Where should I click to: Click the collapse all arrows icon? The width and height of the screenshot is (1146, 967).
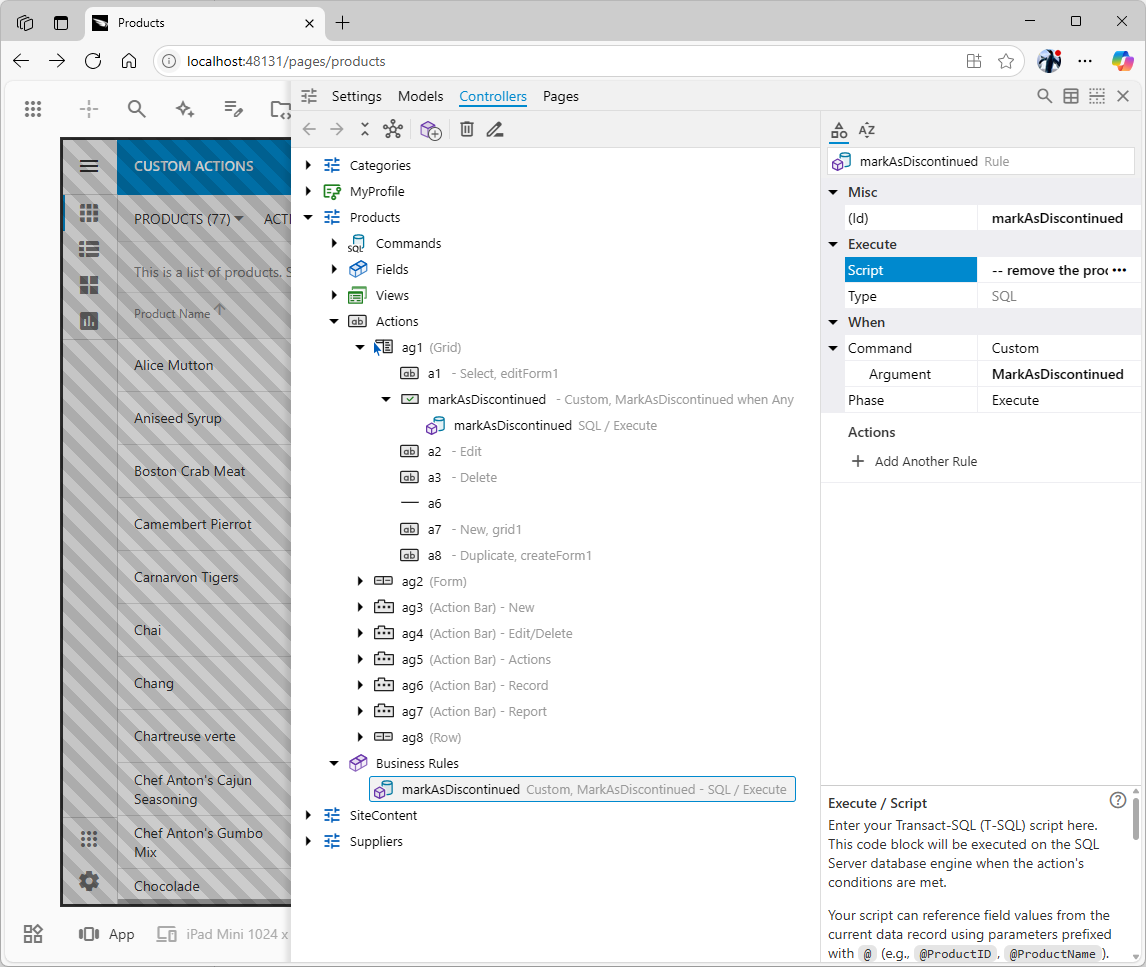click(365, 129)
